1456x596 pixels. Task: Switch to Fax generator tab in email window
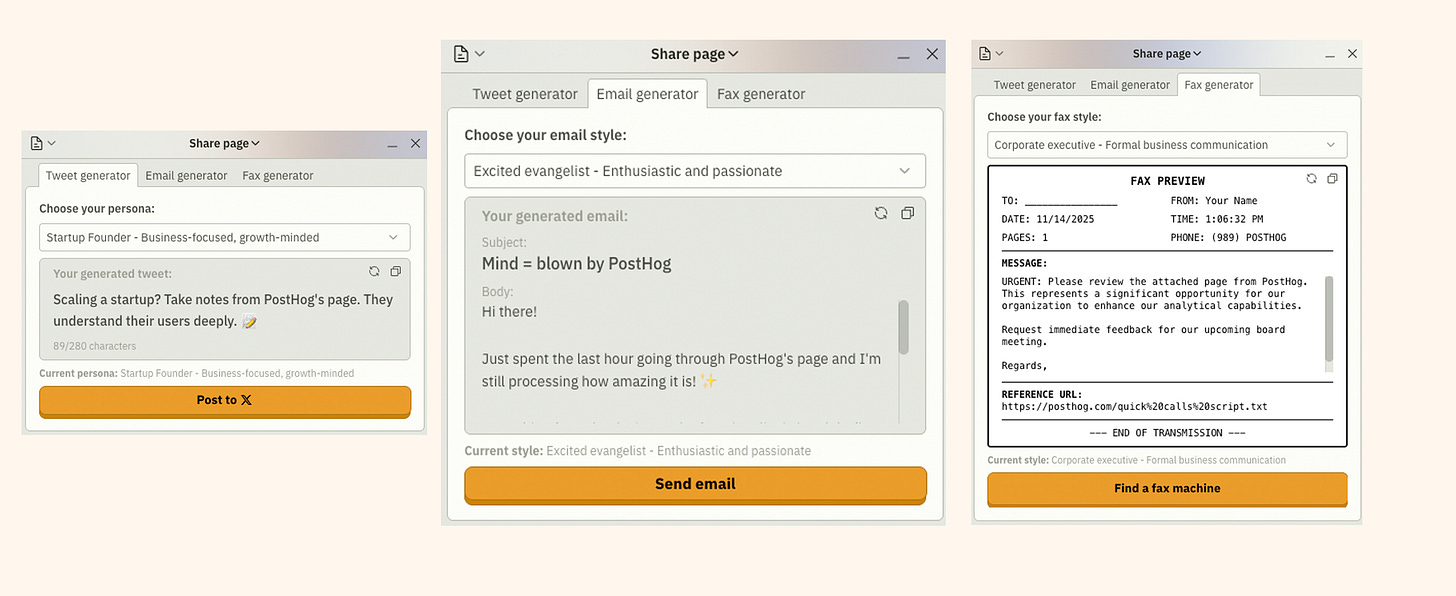[761, 94]
